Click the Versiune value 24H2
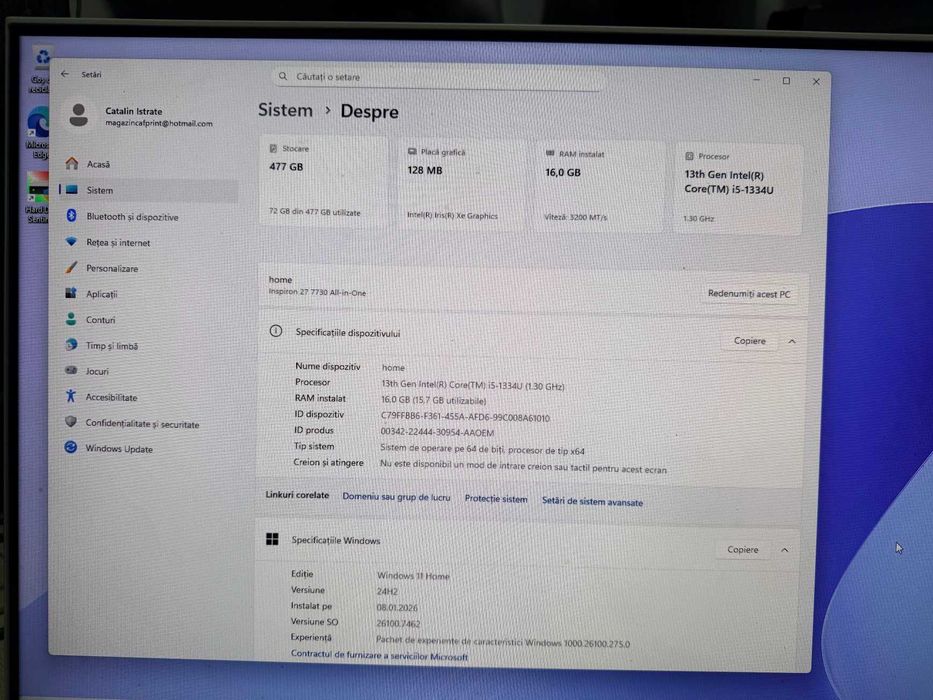 click(x=387, y=591)
